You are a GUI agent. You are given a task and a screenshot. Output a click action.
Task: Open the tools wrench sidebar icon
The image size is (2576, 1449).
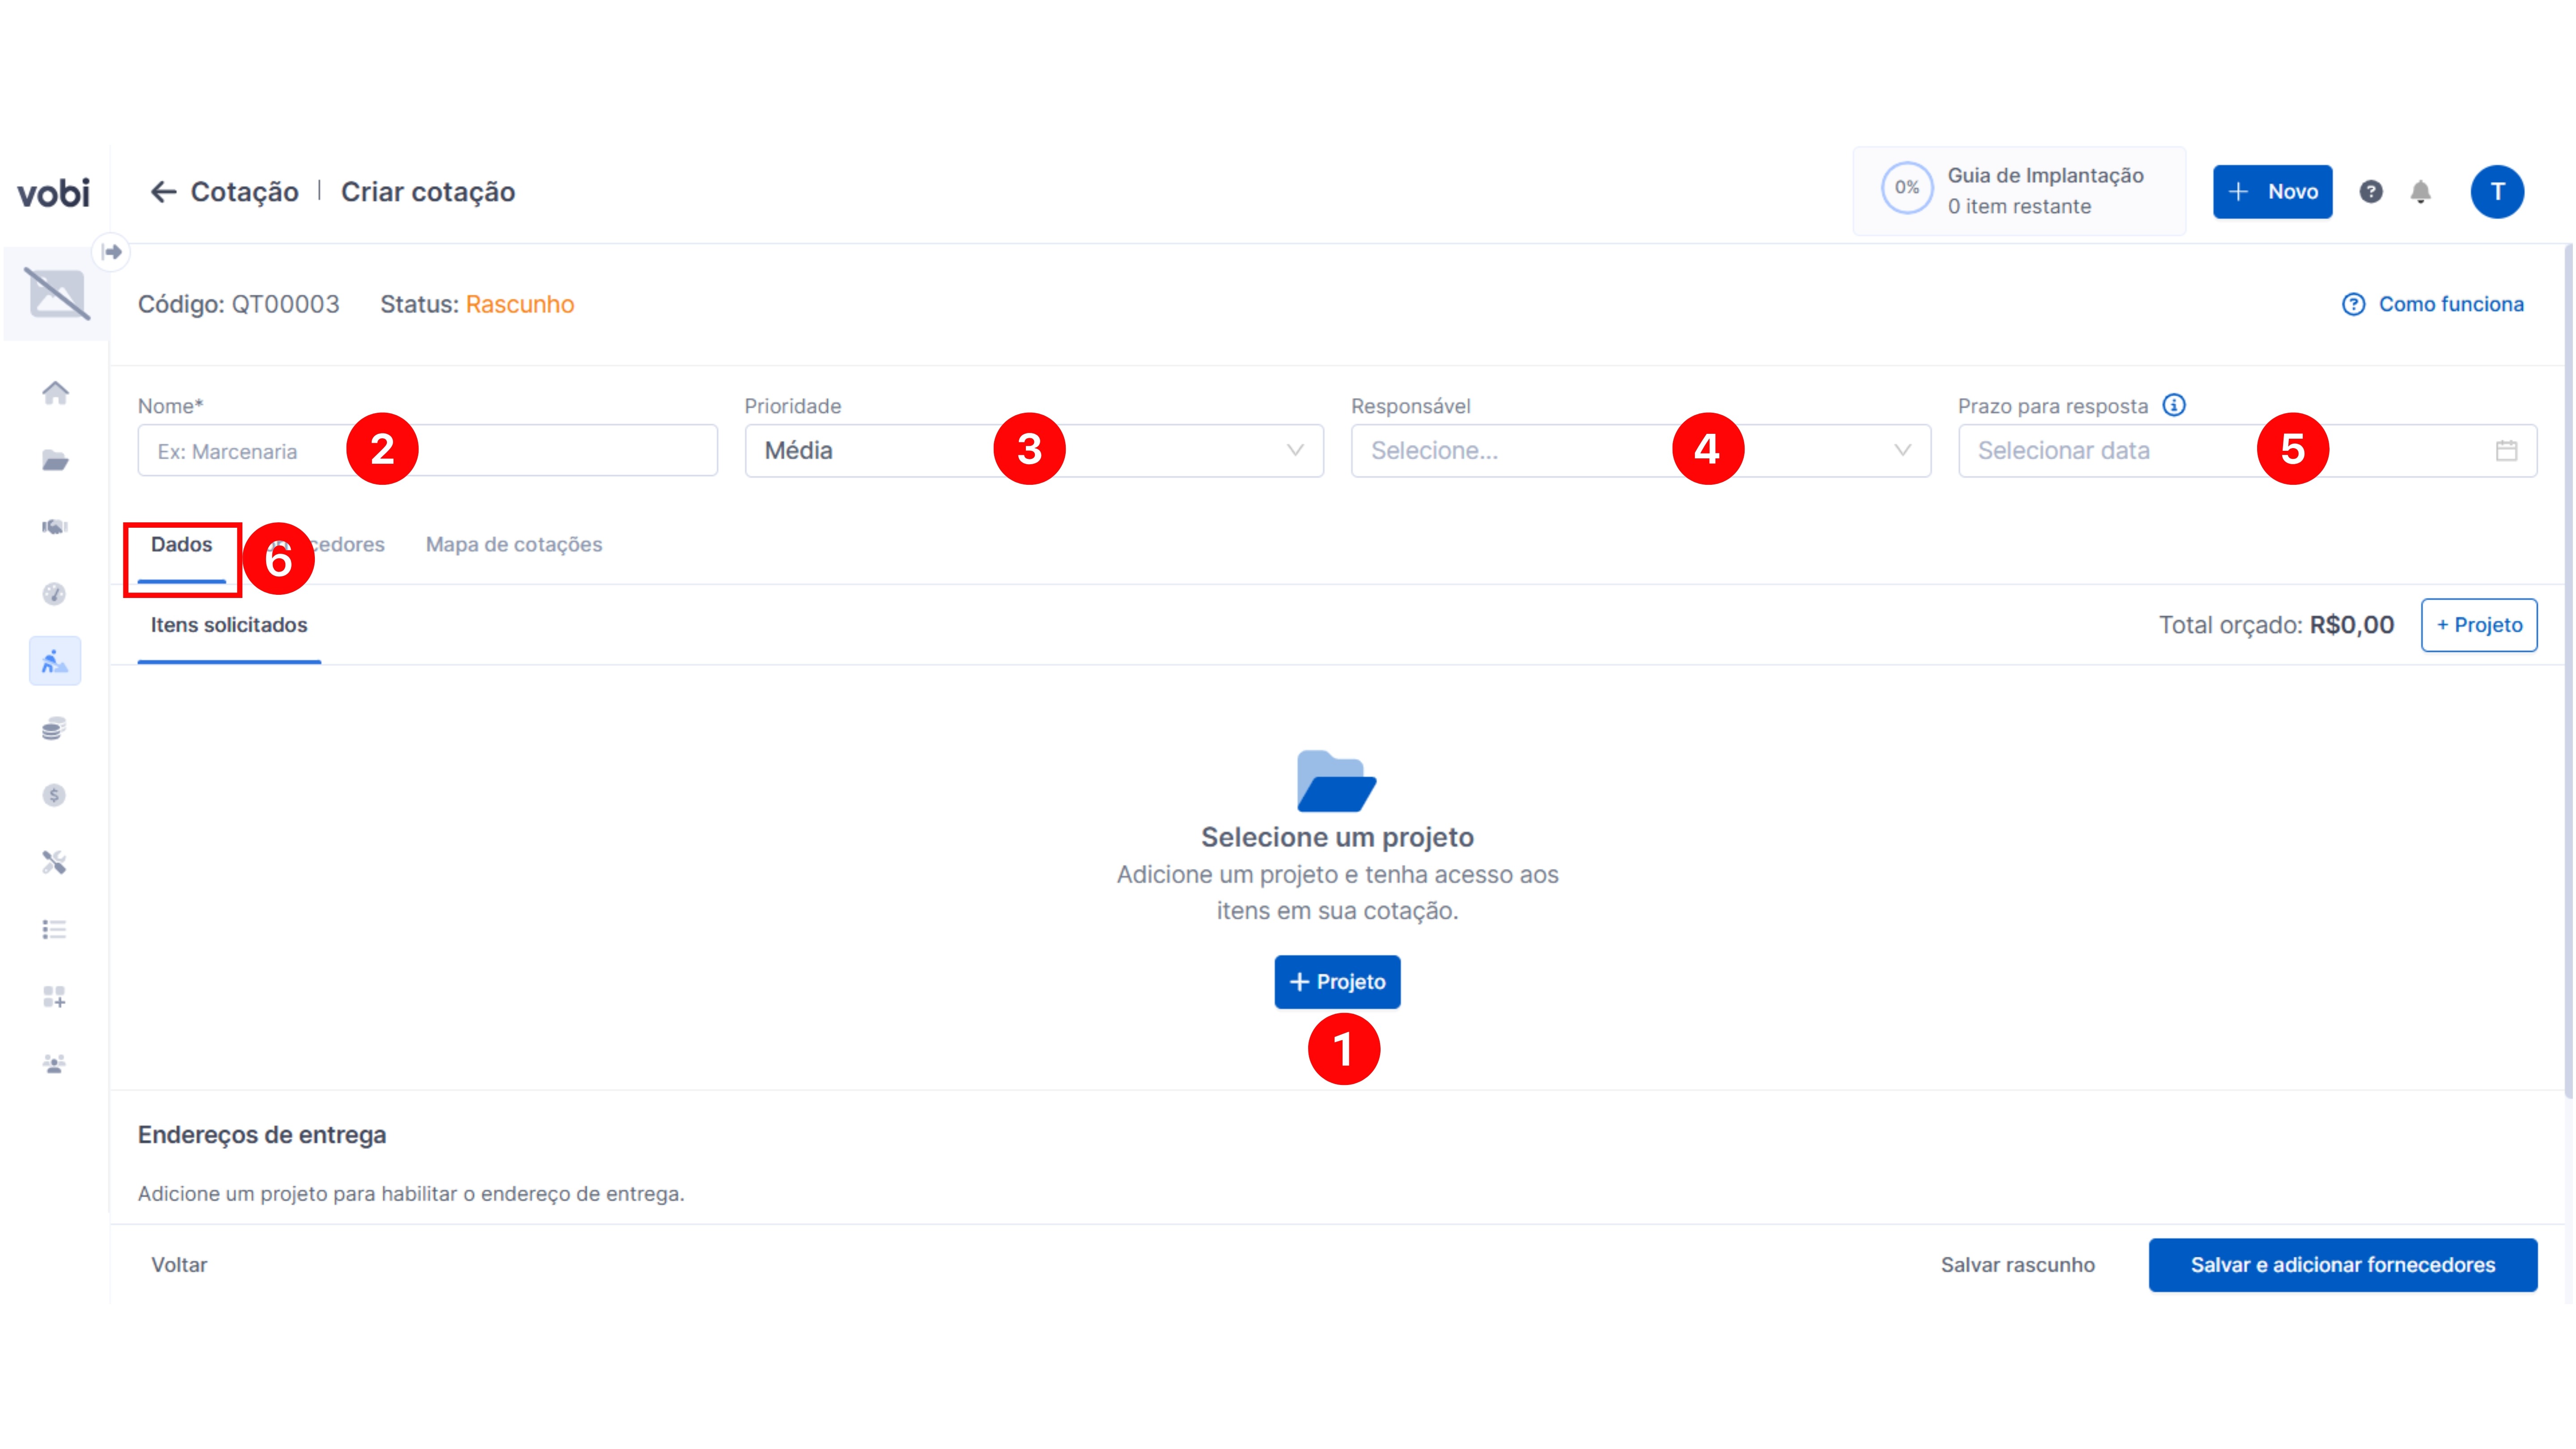coord(55,862)
